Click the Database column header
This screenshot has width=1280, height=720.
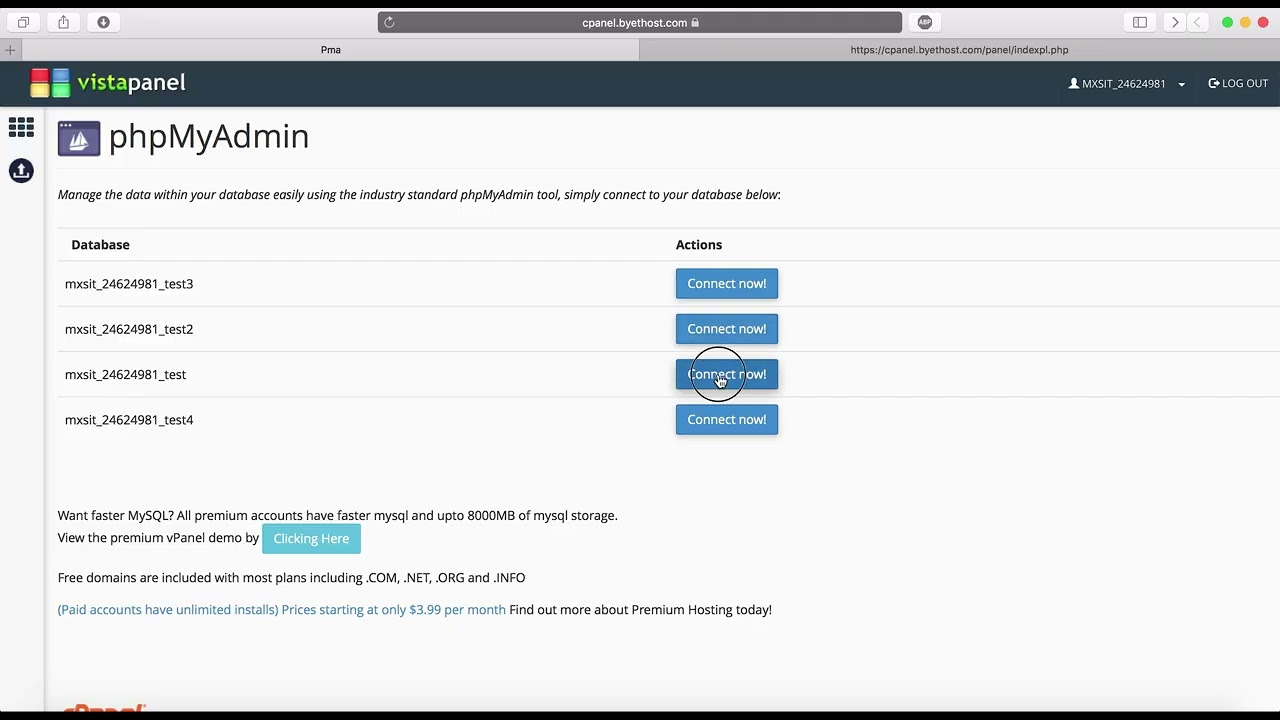[100, 245]
